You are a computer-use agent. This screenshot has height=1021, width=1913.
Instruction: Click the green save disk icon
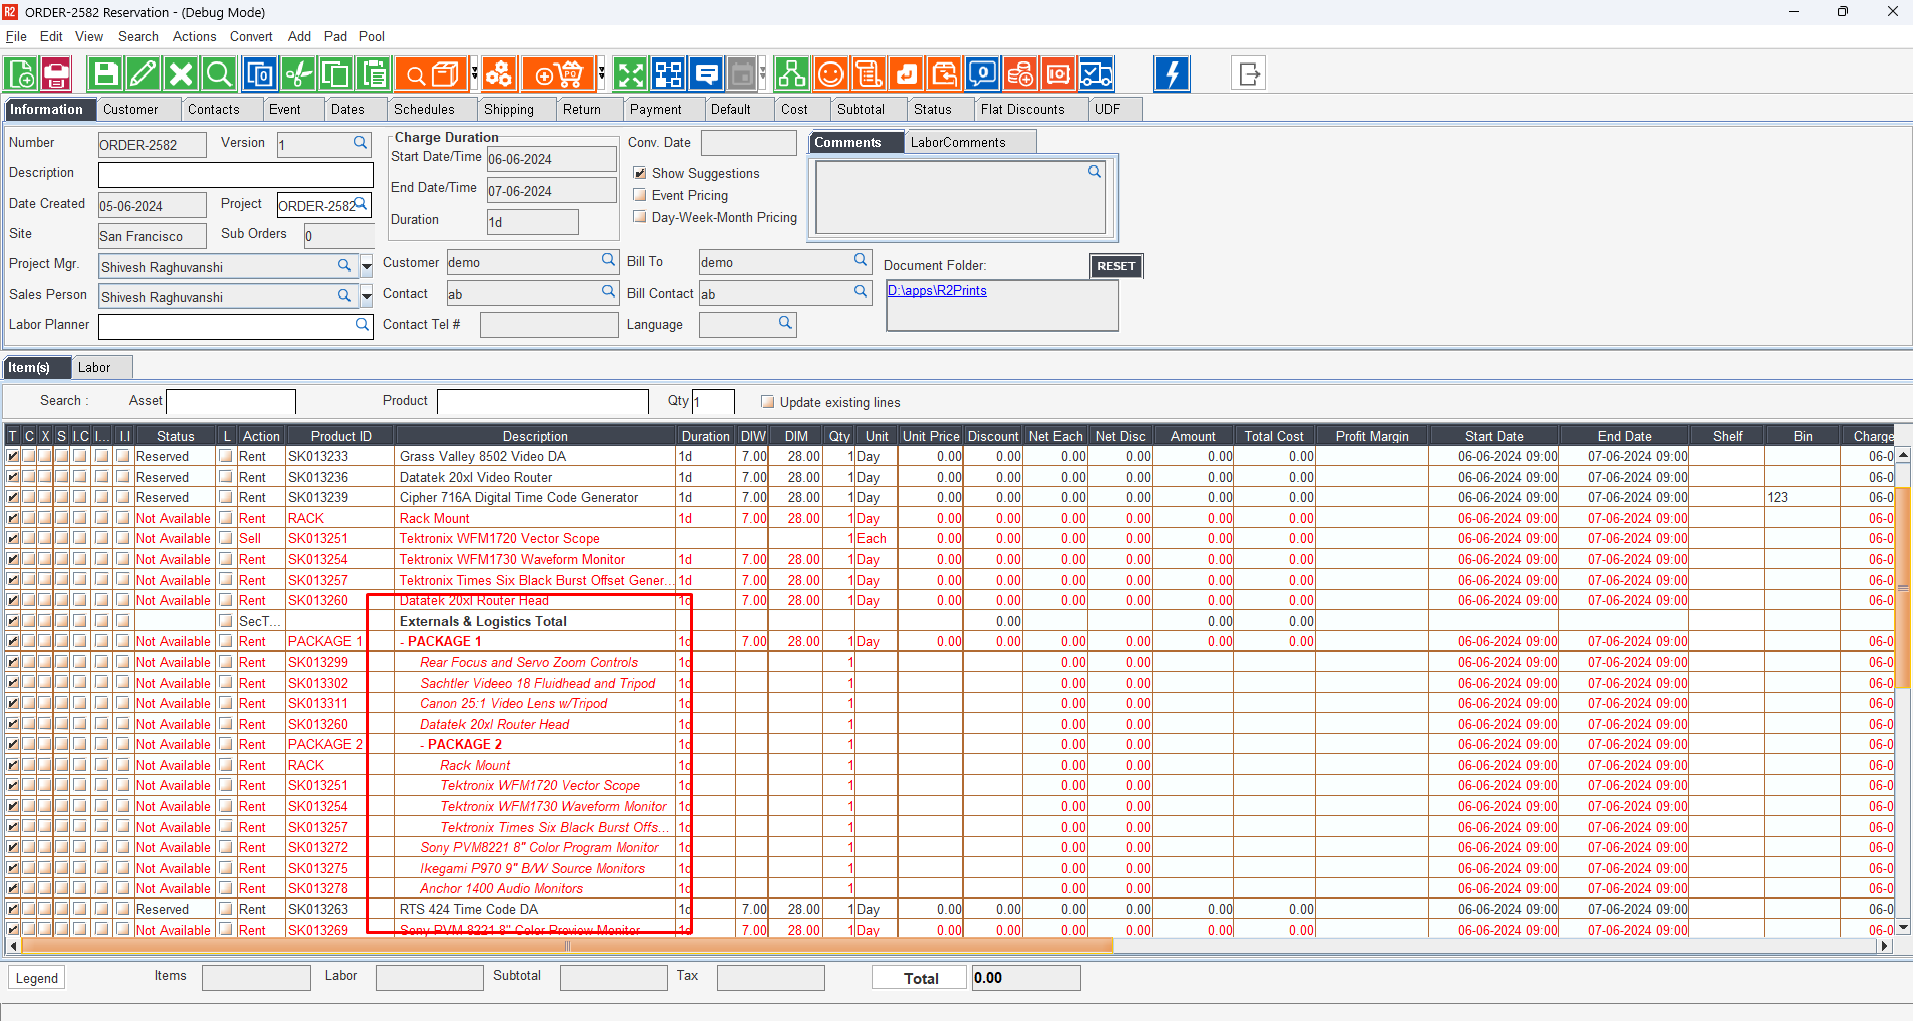(105, 75)
